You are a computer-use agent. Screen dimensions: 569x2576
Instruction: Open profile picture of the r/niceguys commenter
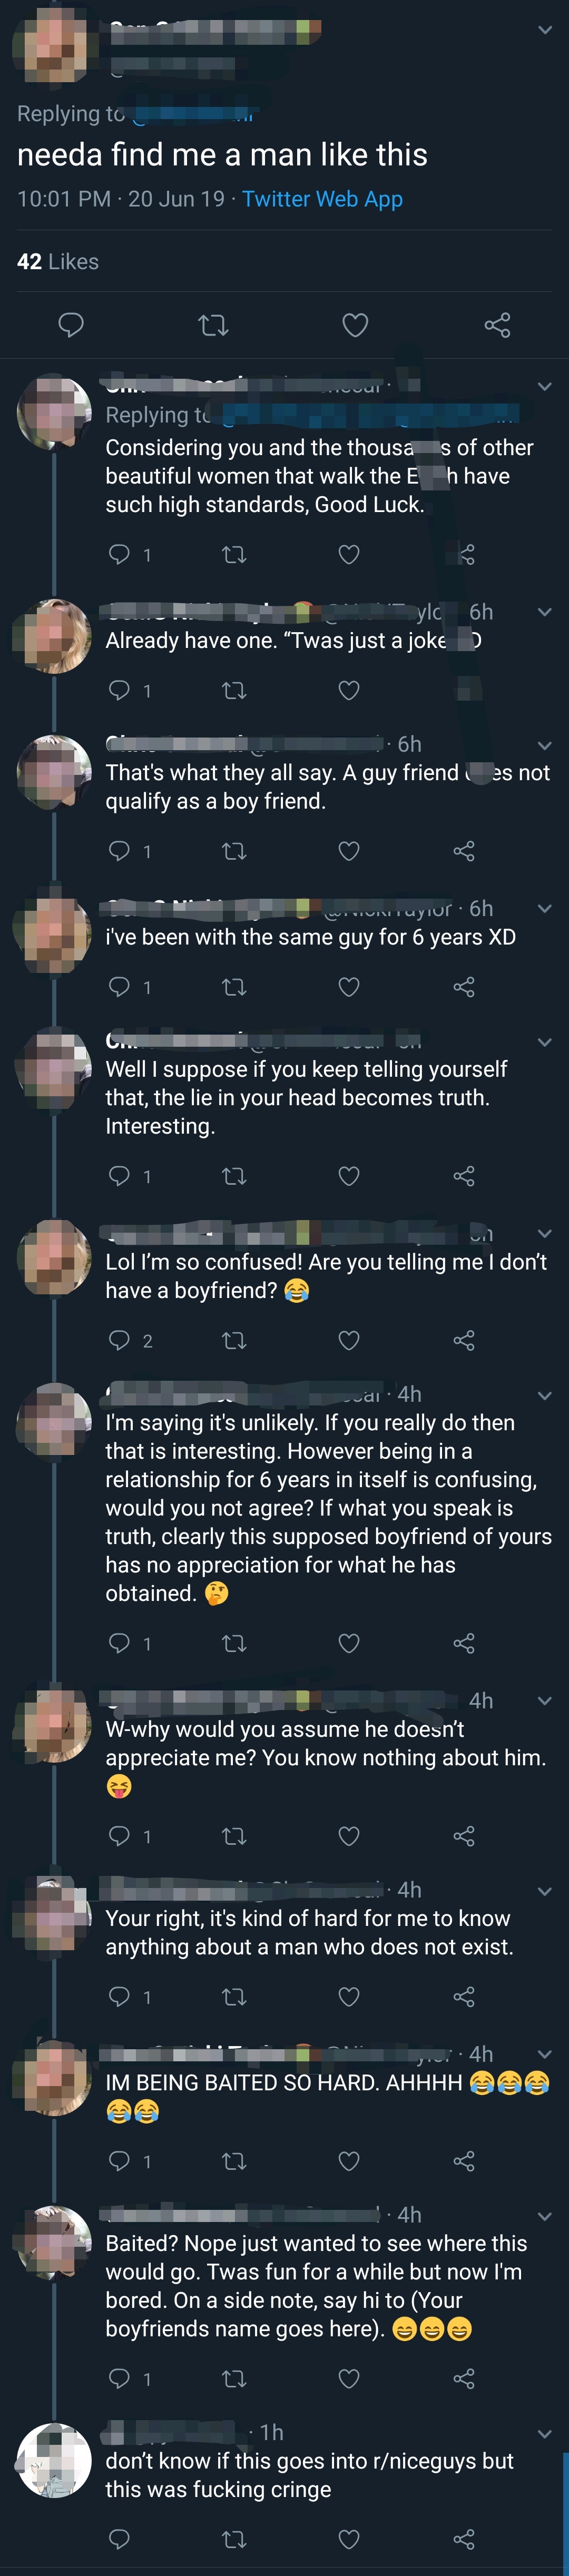point(54,2460)
